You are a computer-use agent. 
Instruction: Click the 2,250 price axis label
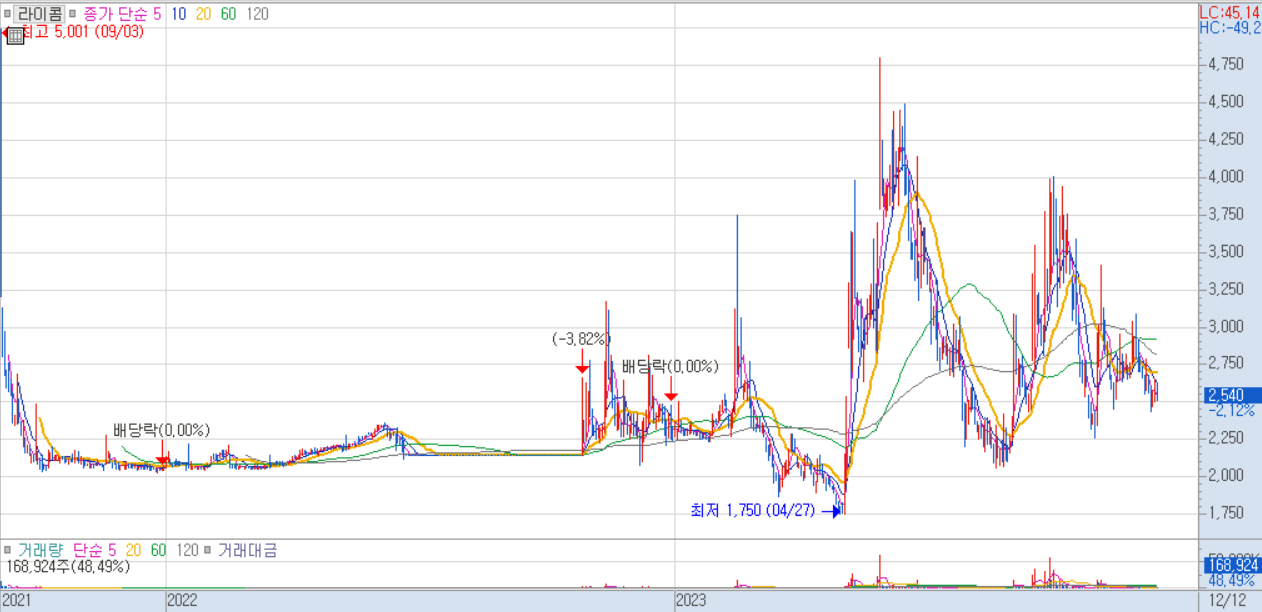(x=1225, y=438)
